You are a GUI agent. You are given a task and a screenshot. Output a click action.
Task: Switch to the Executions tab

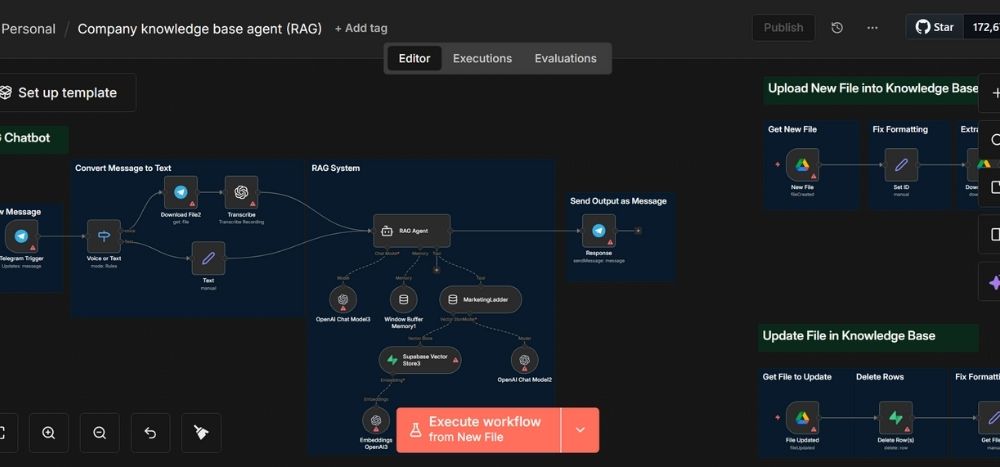pyautogui.click(x=482, y=58)
